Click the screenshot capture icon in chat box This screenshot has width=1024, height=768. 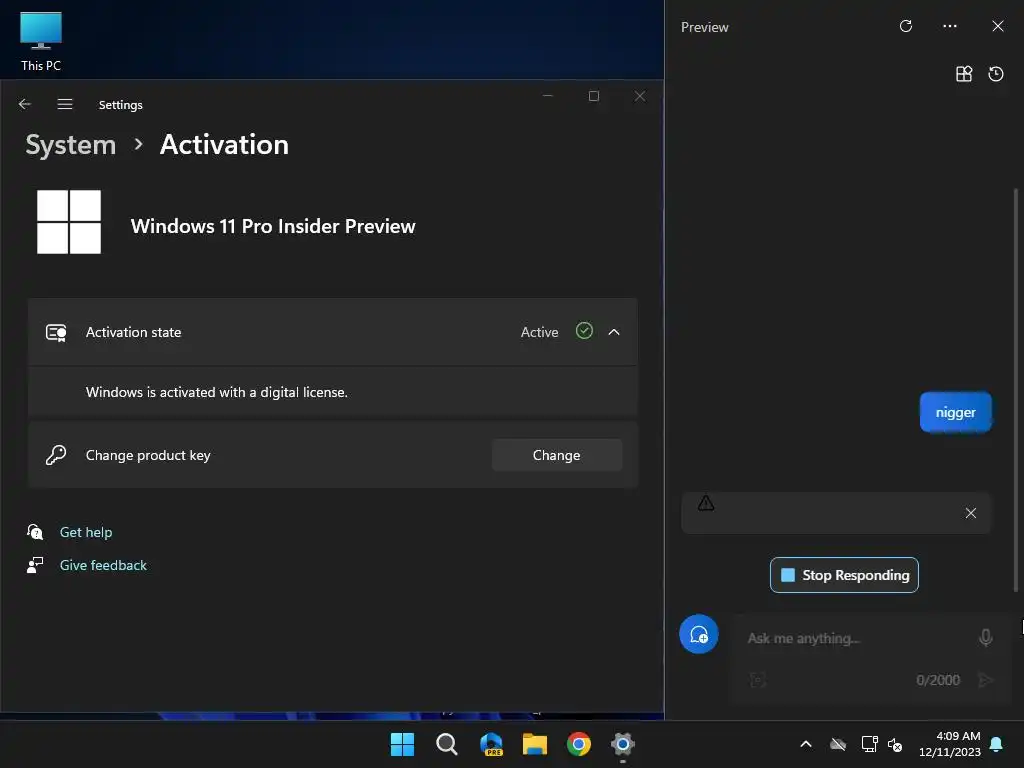click(x=758, y=680)
